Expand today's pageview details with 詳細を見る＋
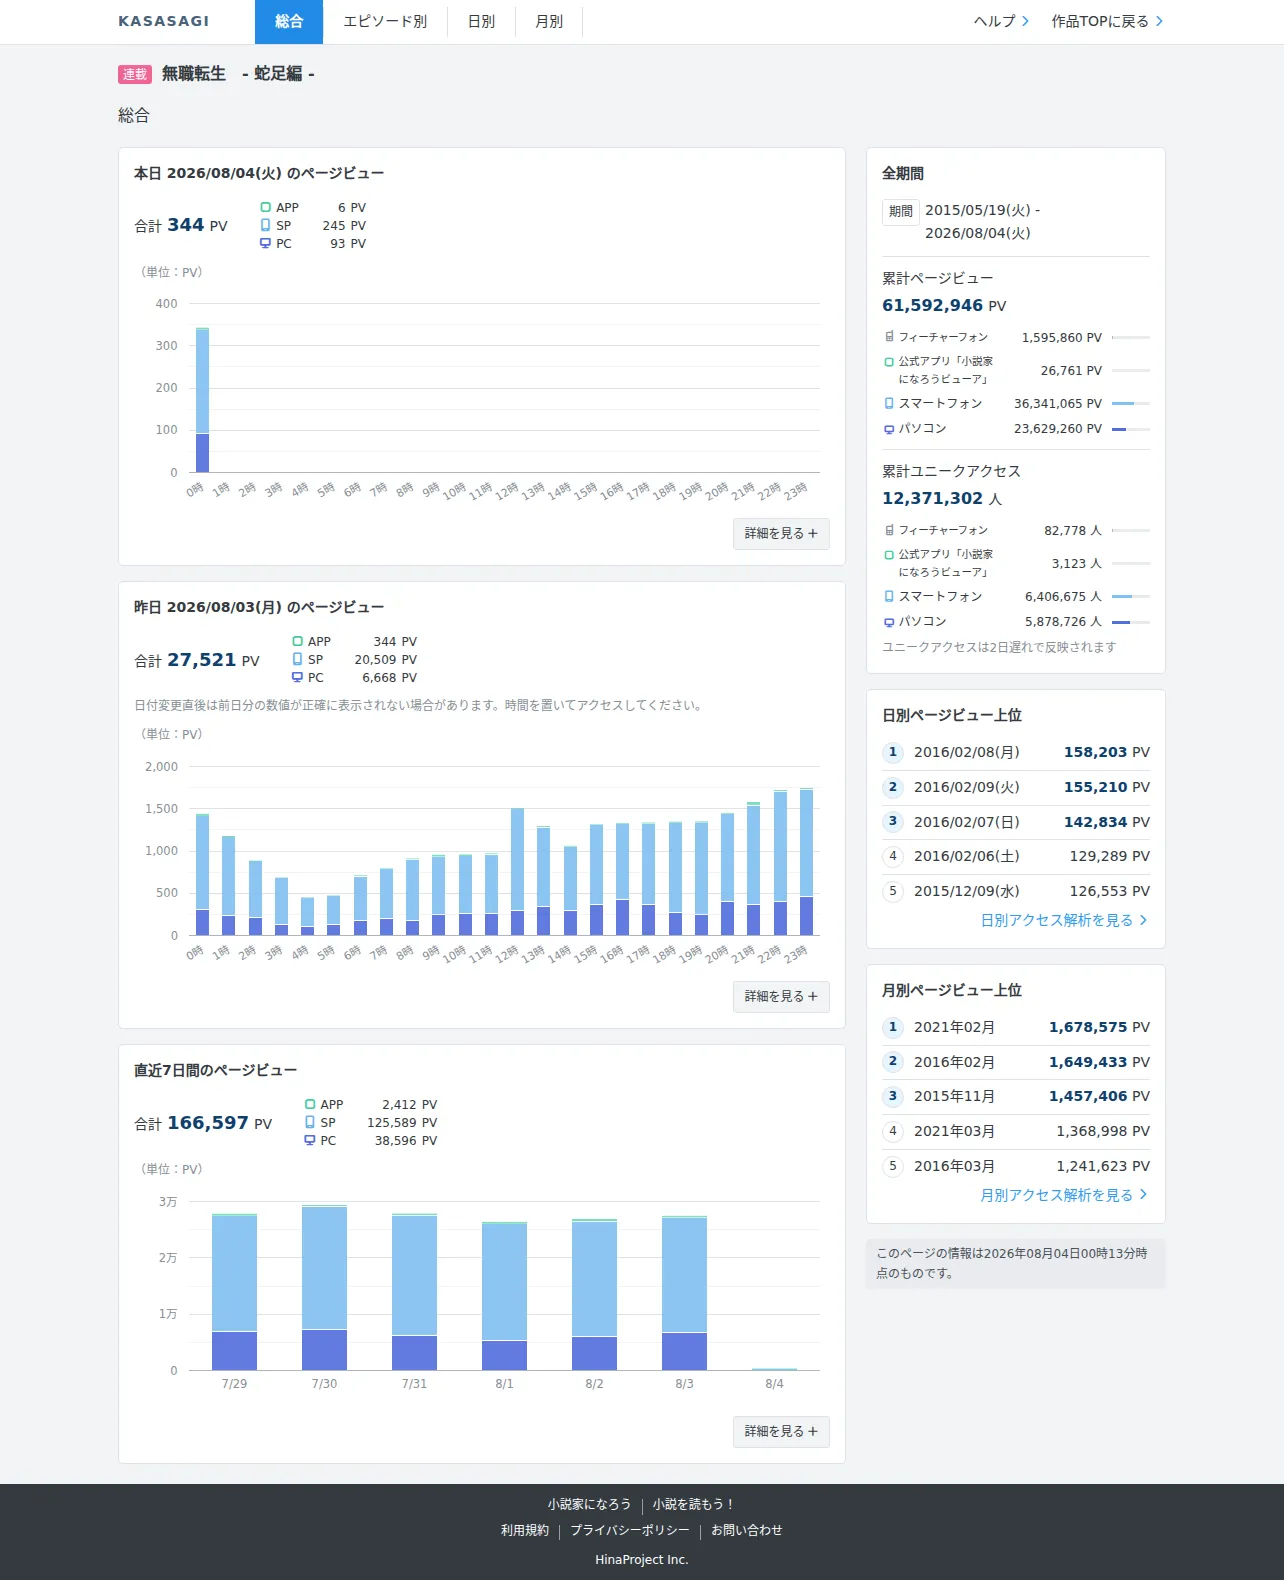Image resolution: width=1284 pixels, height=1580 pixels. tap(781, 533)
